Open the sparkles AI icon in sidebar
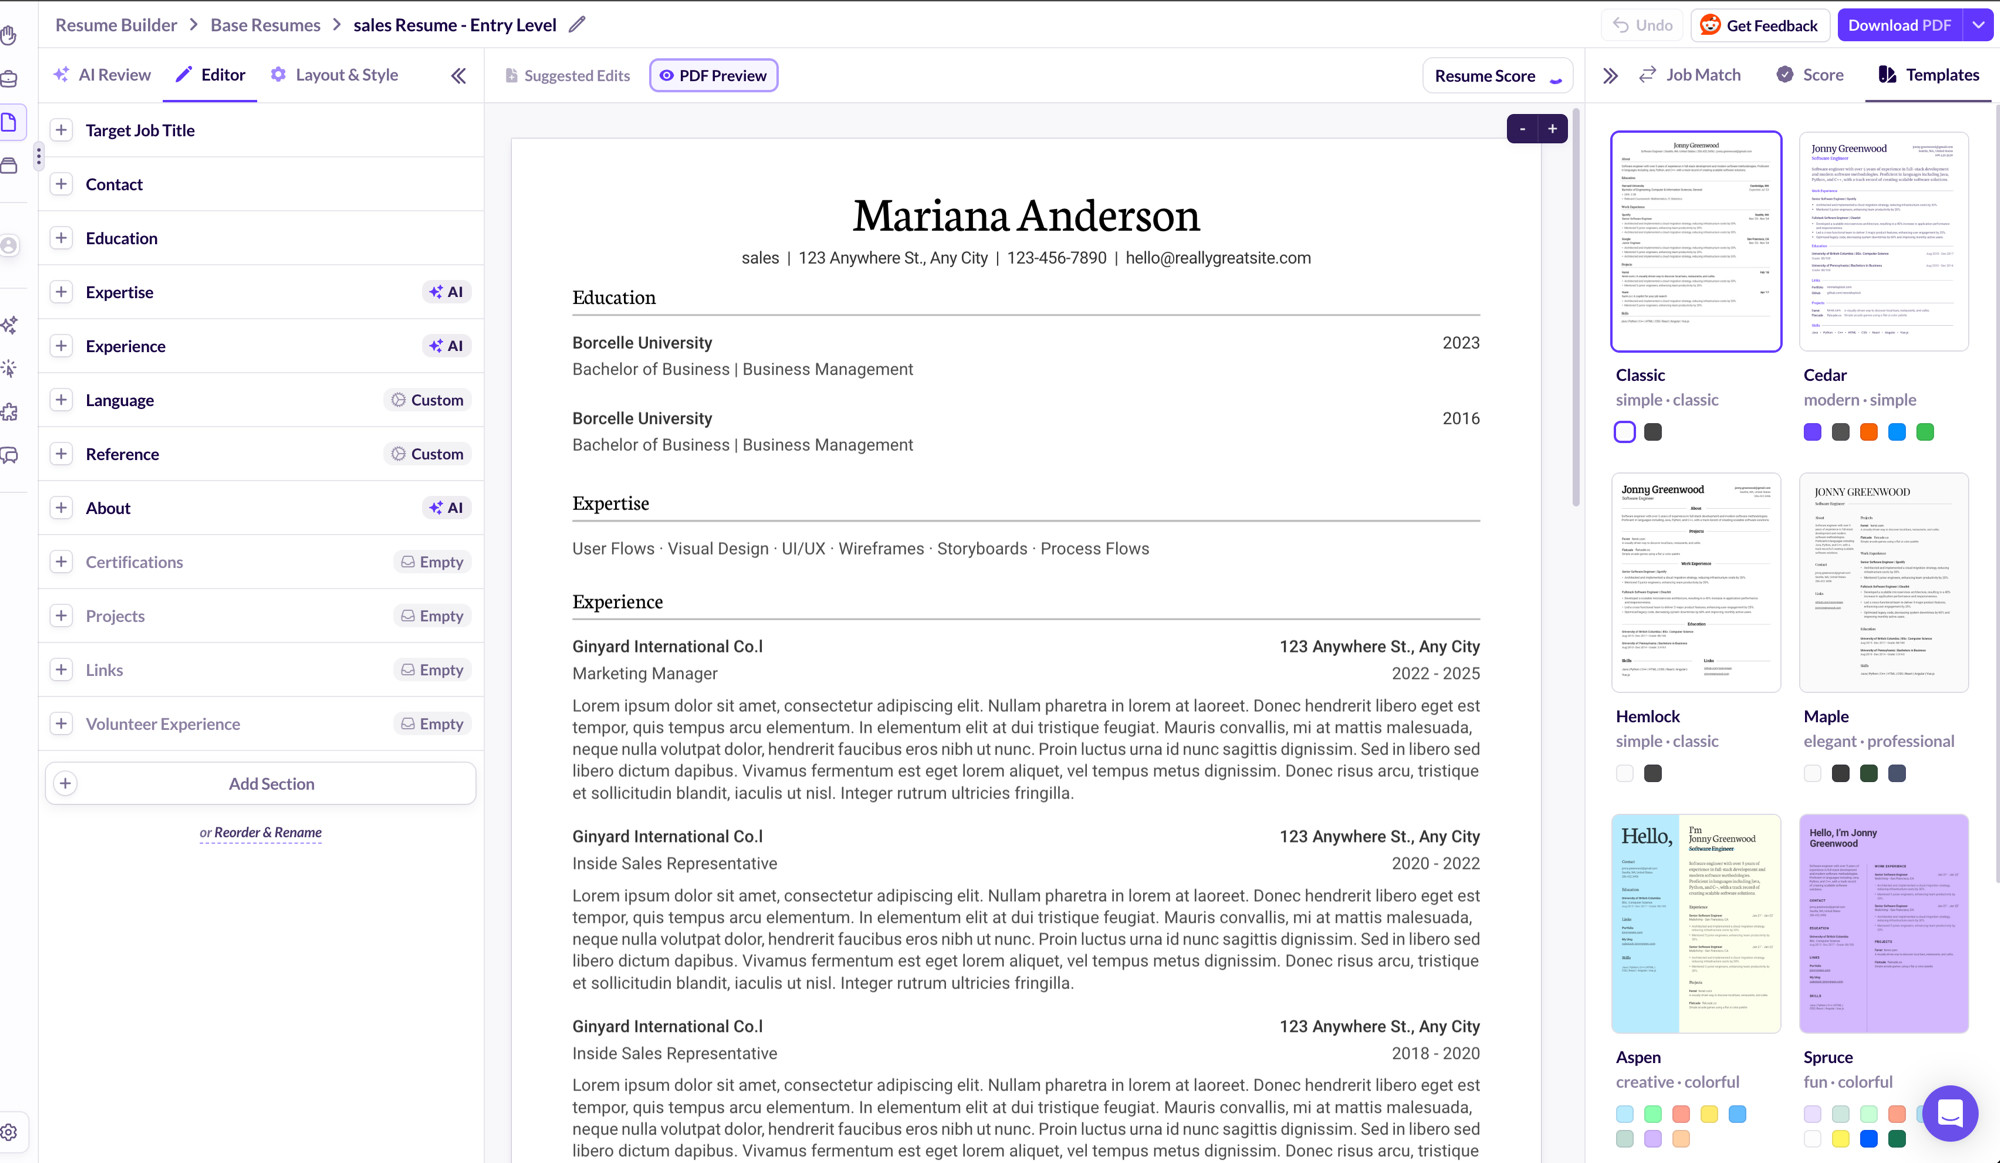Image resolution: width=2000 pixels, height=1163 pixels. (10, 325)
